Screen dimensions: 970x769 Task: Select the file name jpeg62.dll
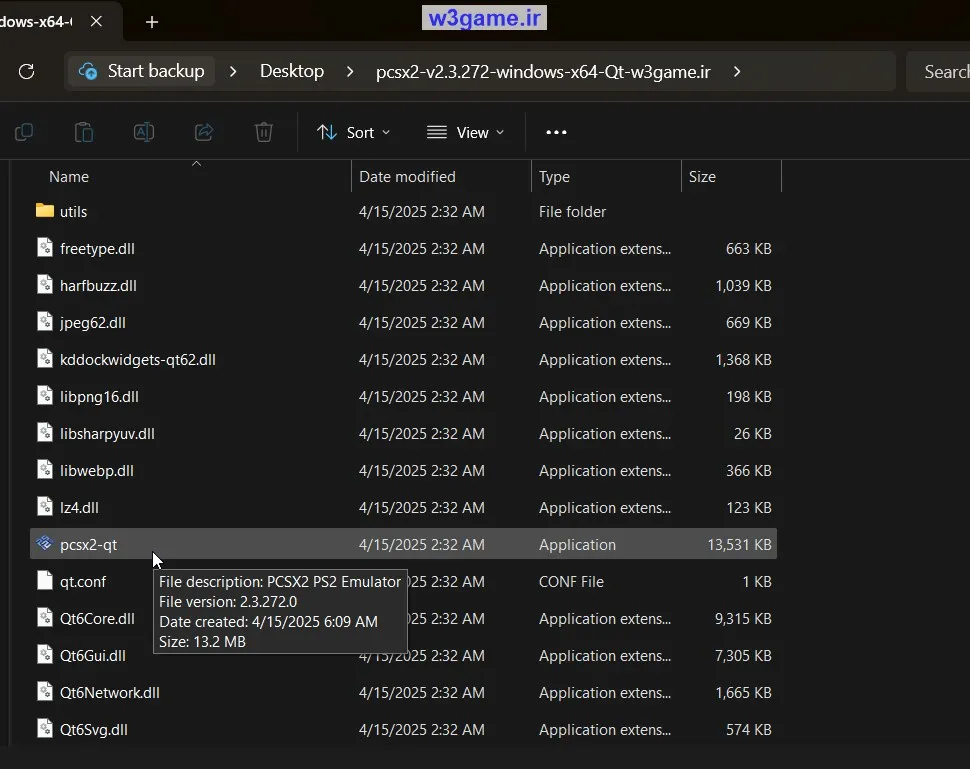93,323
